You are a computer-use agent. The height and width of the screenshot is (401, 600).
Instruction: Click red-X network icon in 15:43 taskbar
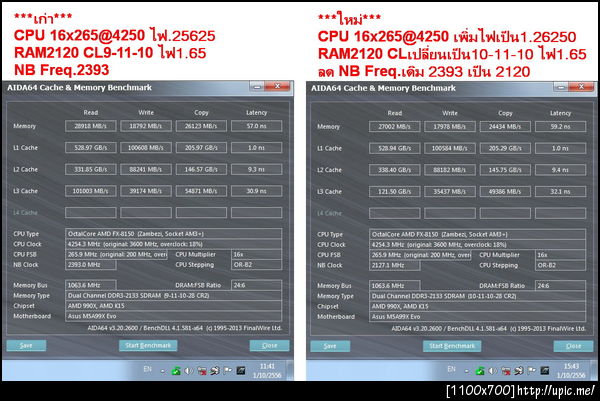click(x=505, y=370)
